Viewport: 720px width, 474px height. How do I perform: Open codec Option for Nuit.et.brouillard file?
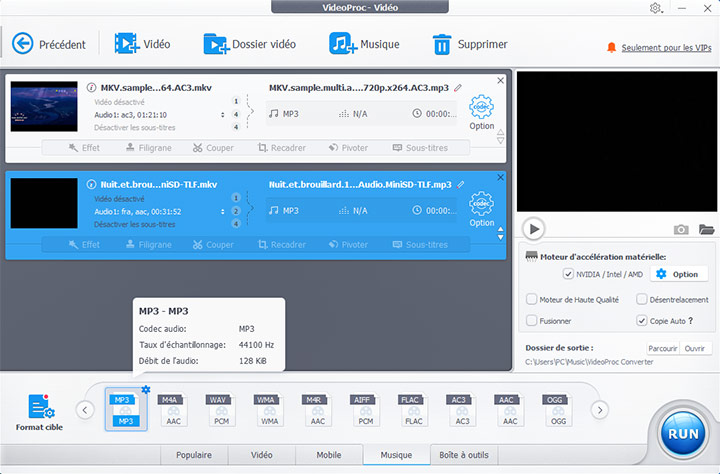481,209
